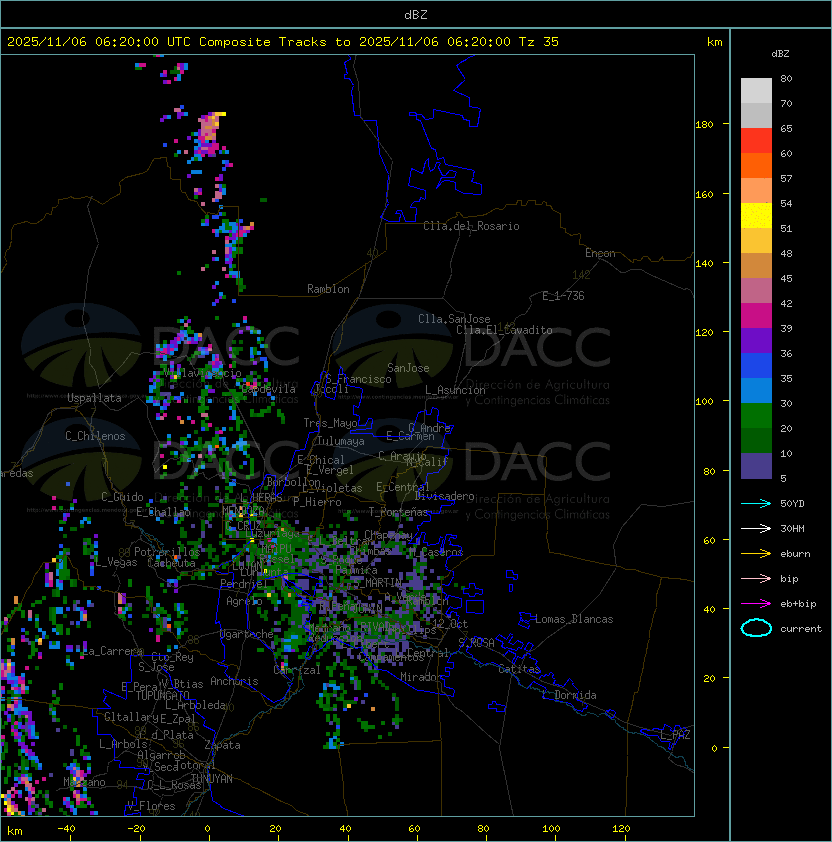The image size is (832, 842).
Task: Click the 'S_Francisco' place label
Action: [x=358, y=379]
